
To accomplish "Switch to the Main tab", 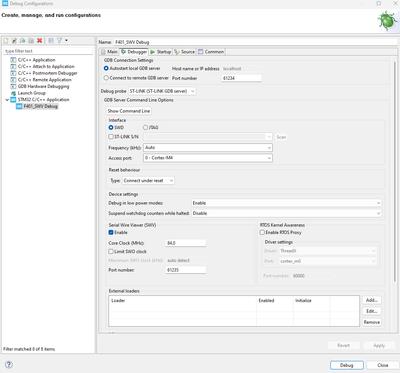I will click(x=109, y=52).
